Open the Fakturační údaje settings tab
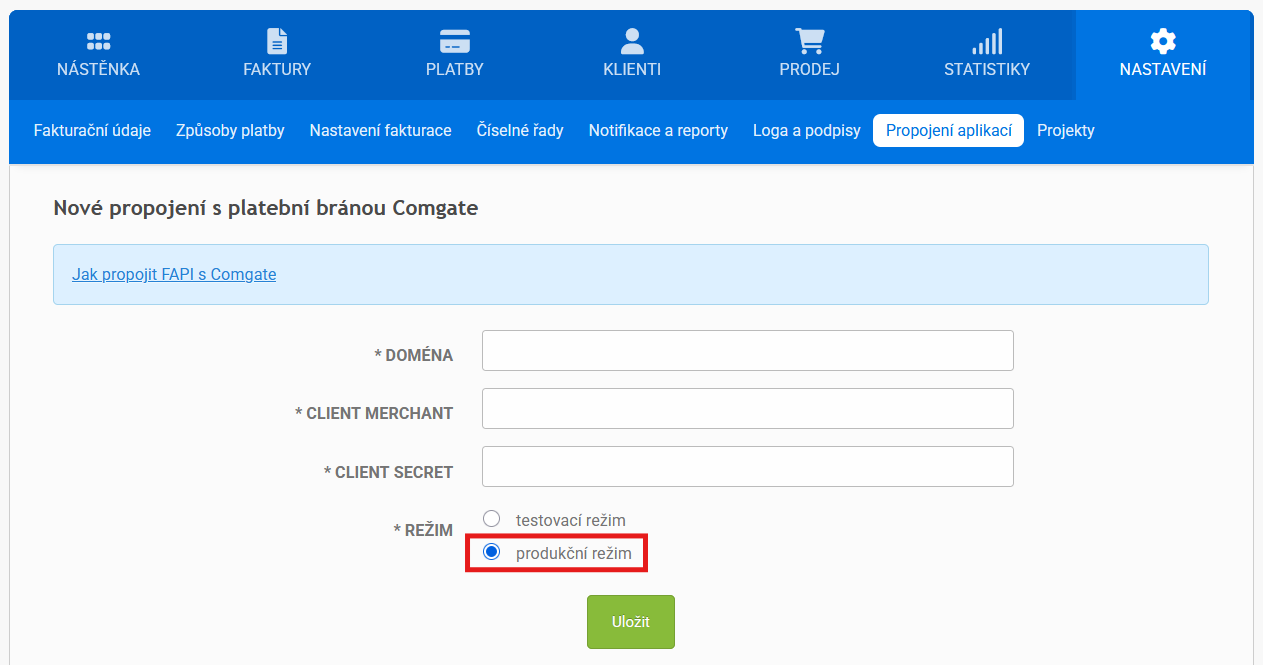 click(92, 130)
